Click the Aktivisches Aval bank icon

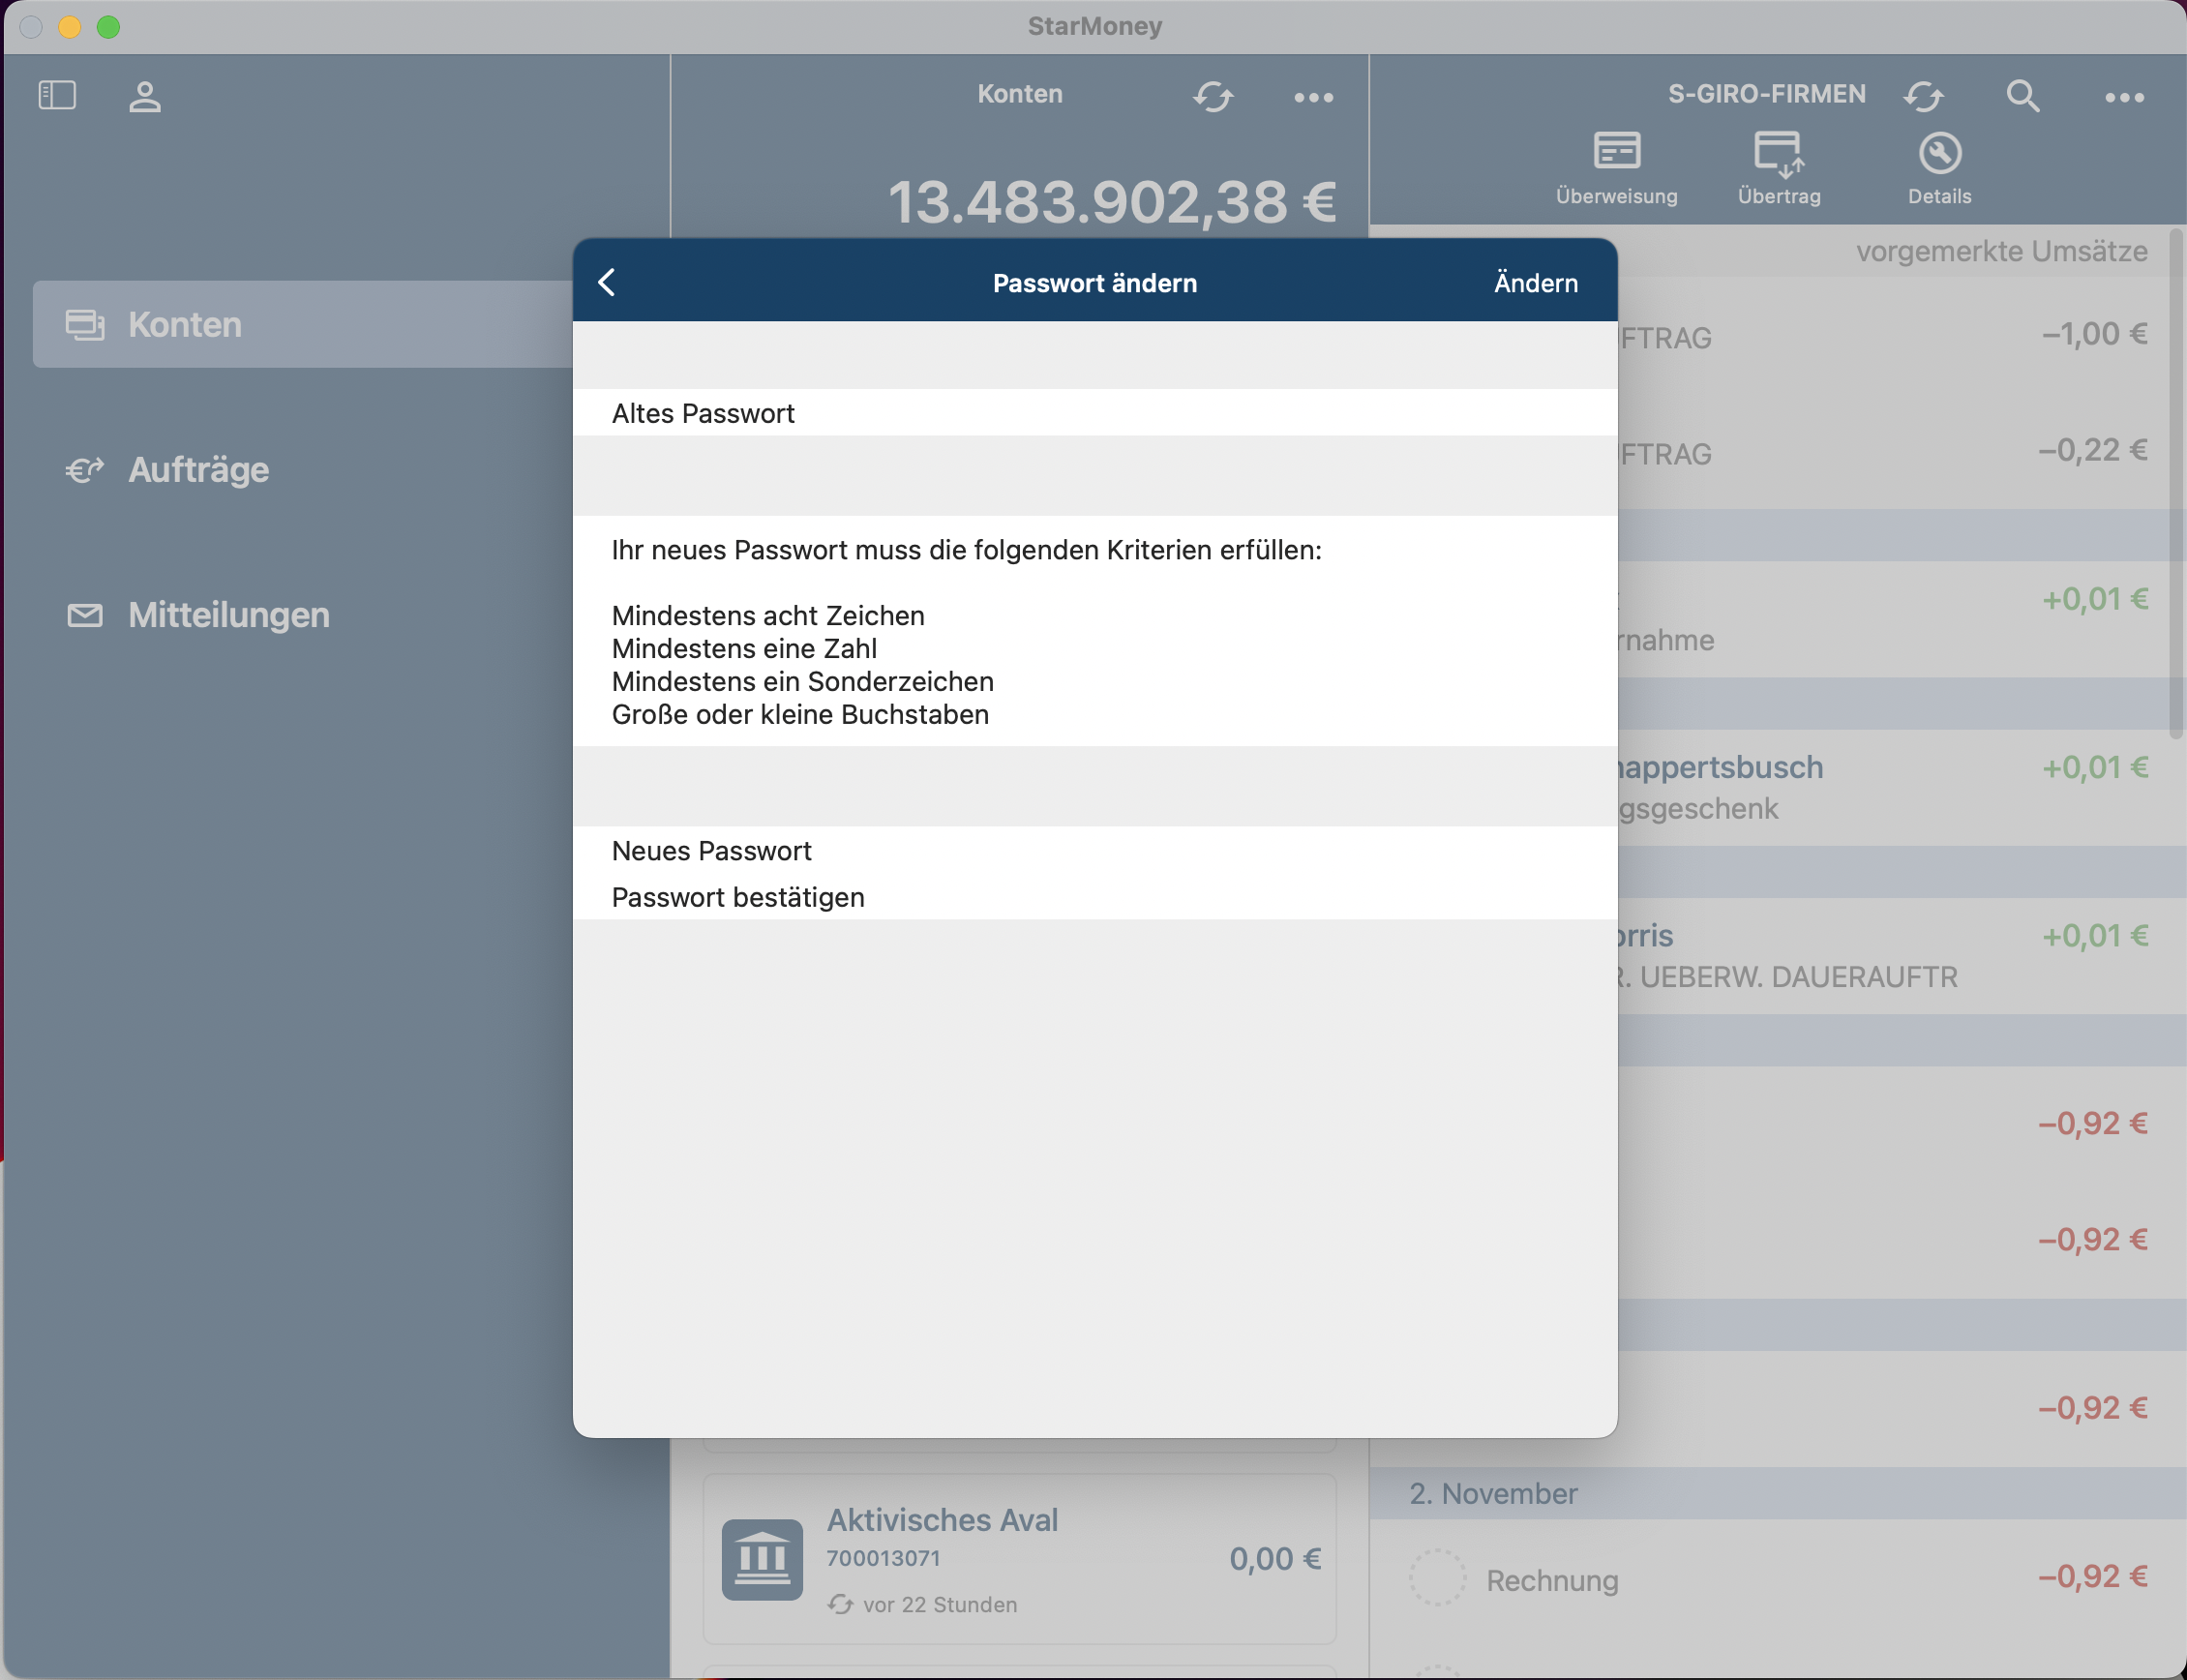762,1559
